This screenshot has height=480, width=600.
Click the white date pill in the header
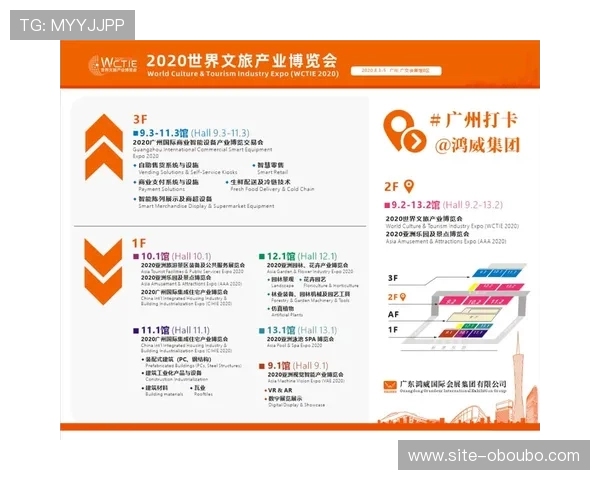pyautogui.click(x=396, y=70)
